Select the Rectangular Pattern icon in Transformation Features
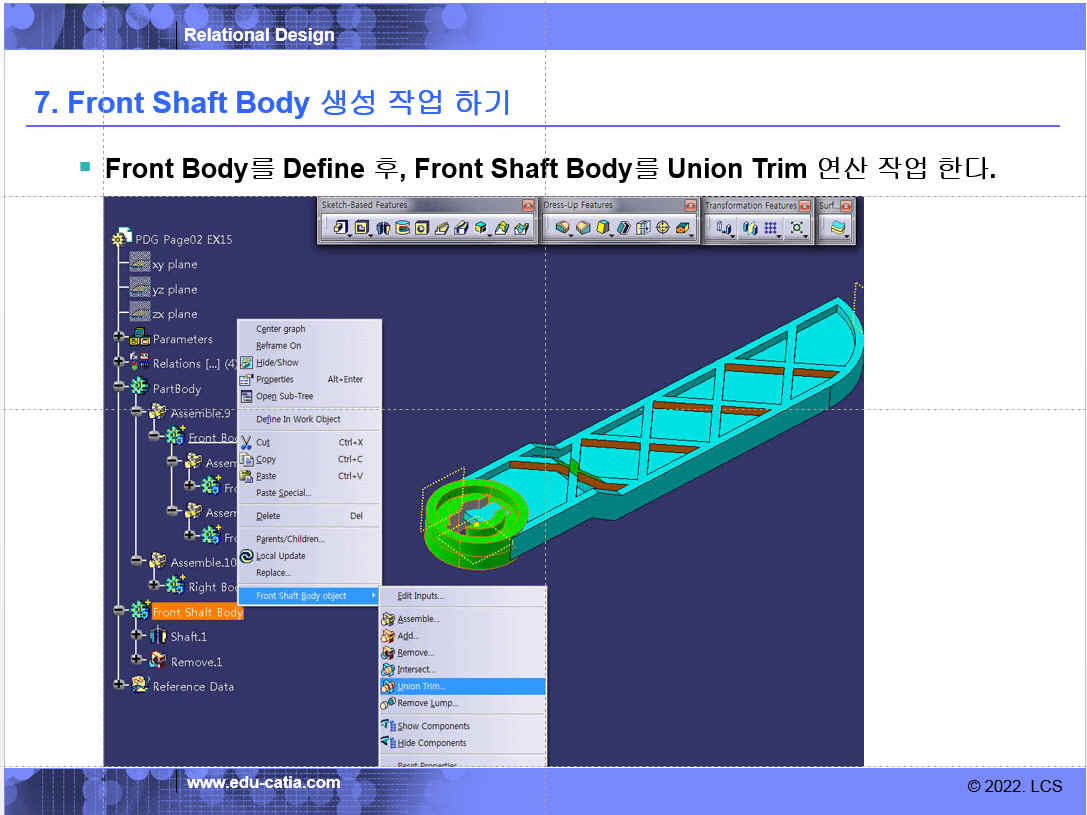 771,228
